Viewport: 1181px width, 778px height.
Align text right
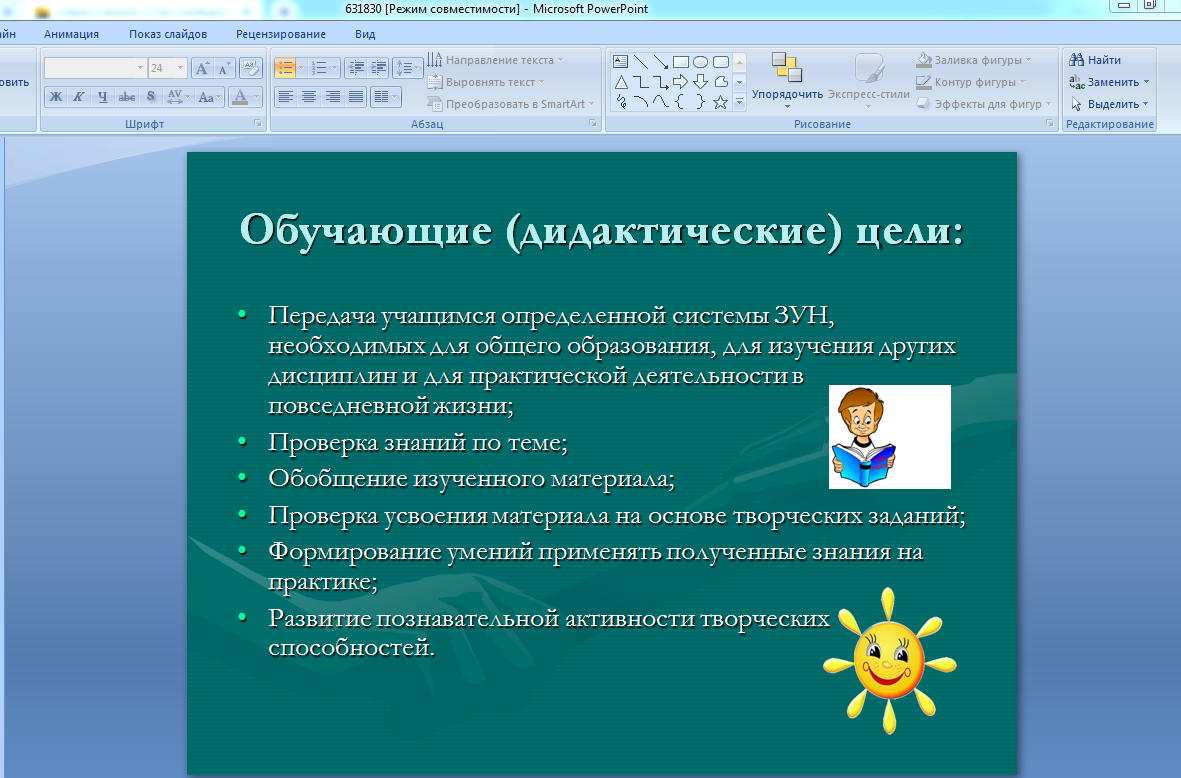(332, 96)
